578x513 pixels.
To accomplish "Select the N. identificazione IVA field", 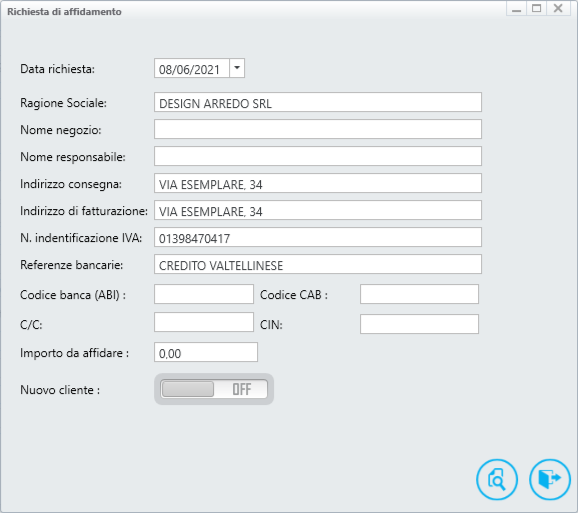I will click(318, 237).
